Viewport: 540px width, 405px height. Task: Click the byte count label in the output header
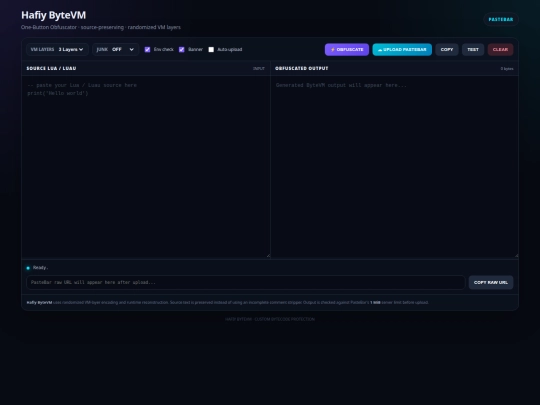tap(507, 69)
